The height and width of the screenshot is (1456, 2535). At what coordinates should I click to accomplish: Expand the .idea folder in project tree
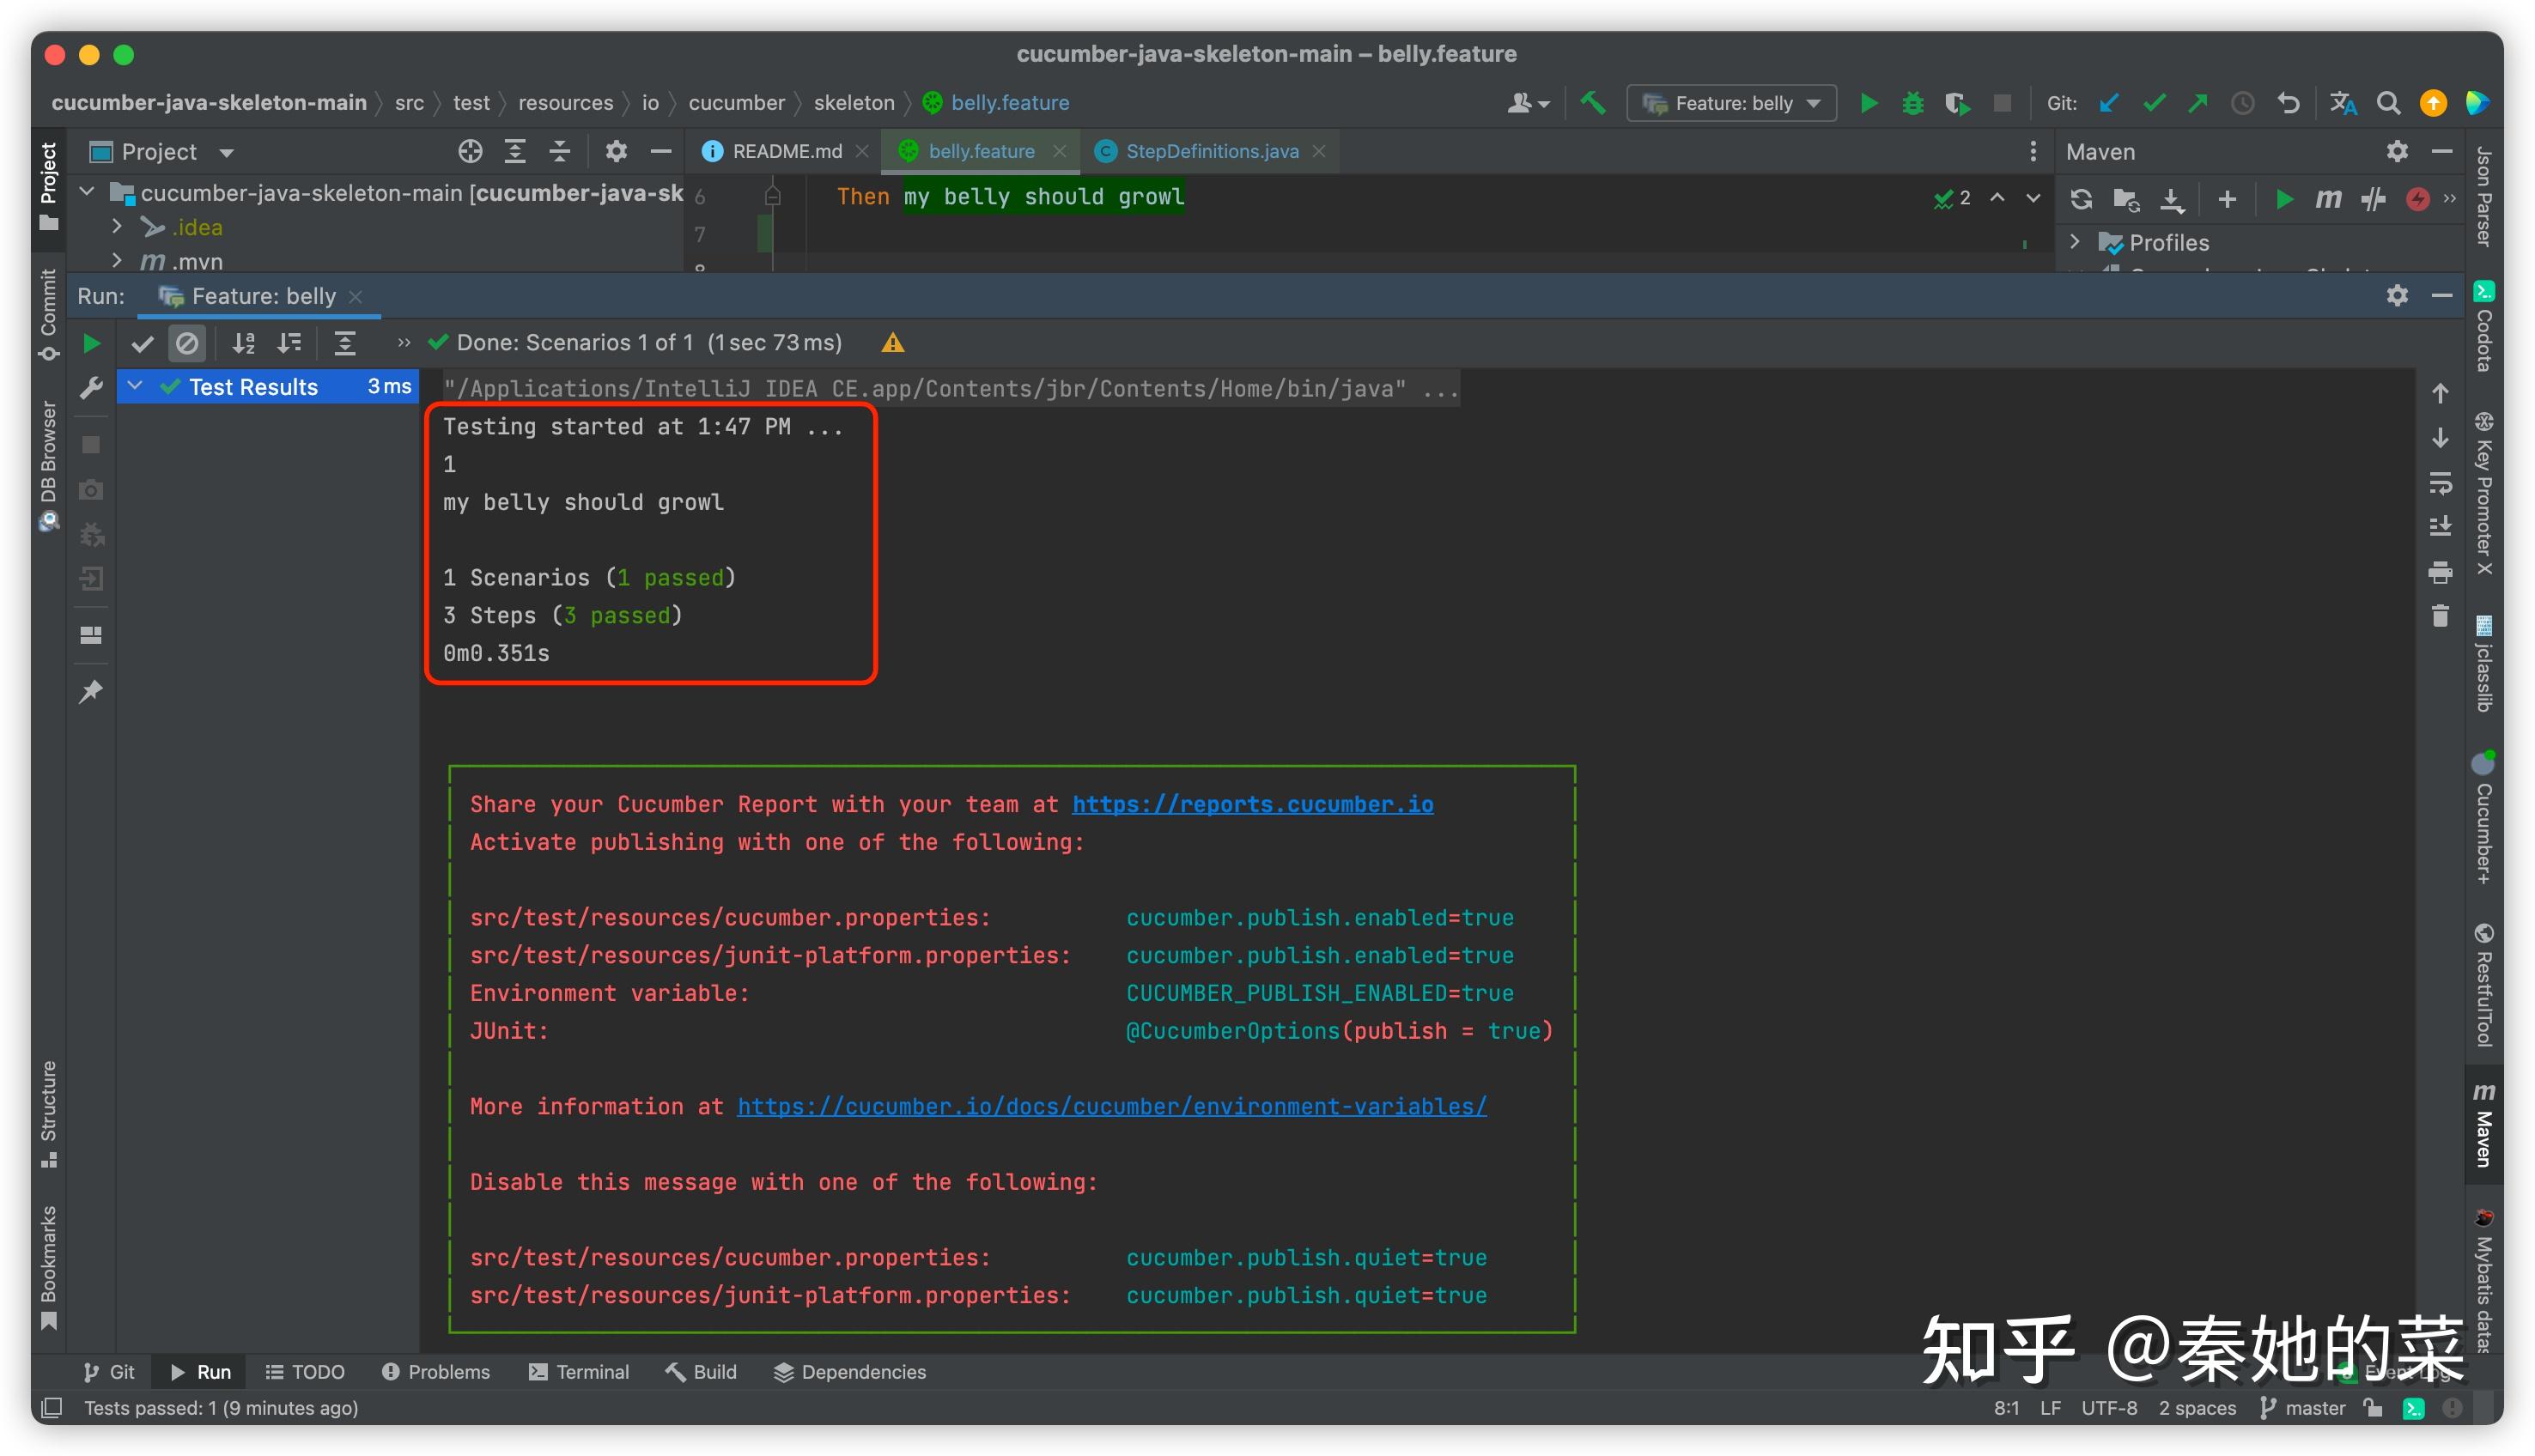117,227
